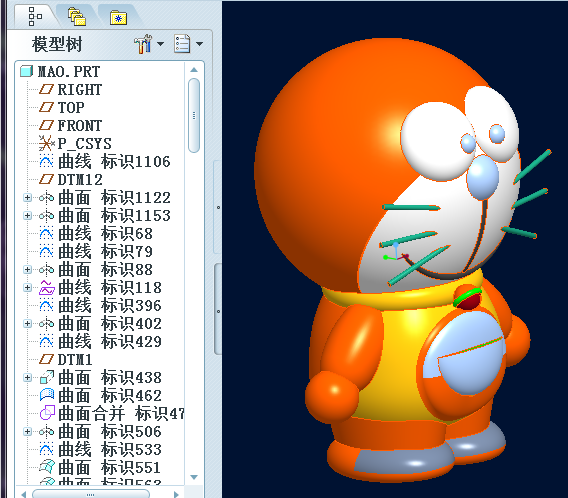Click the vertical scrollbar thumb
This screenshot has width=568, height=498.
pyautogui.click(x=194, y=116)
